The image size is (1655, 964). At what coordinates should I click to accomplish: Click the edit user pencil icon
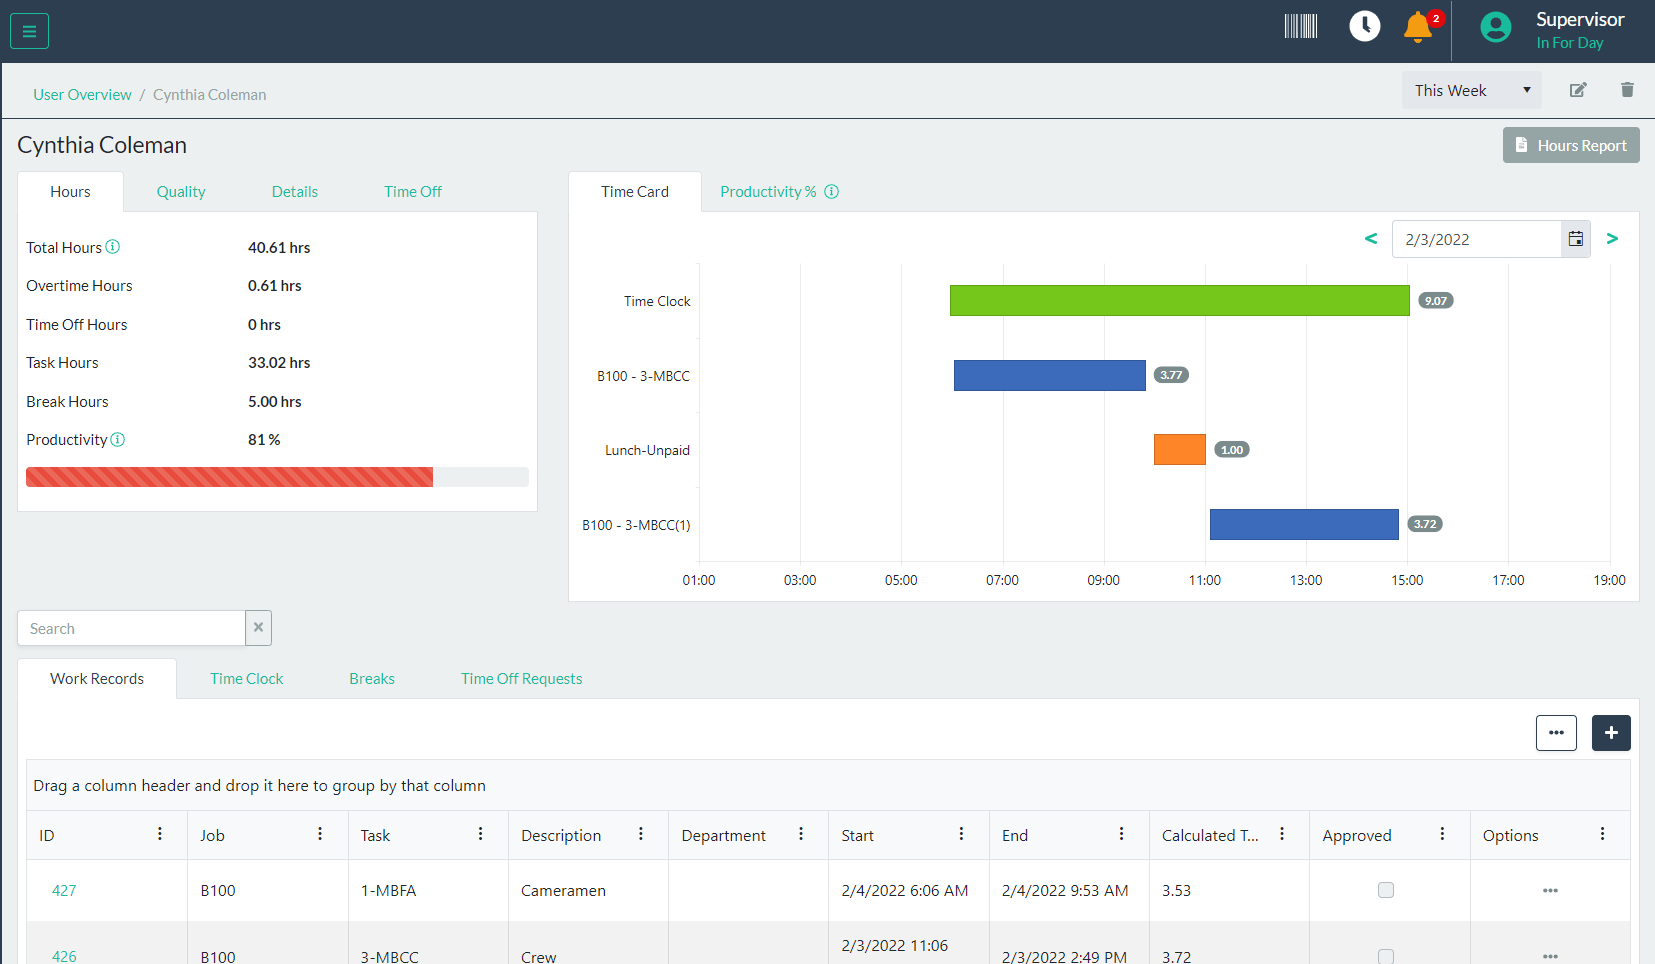[1578, 90]
